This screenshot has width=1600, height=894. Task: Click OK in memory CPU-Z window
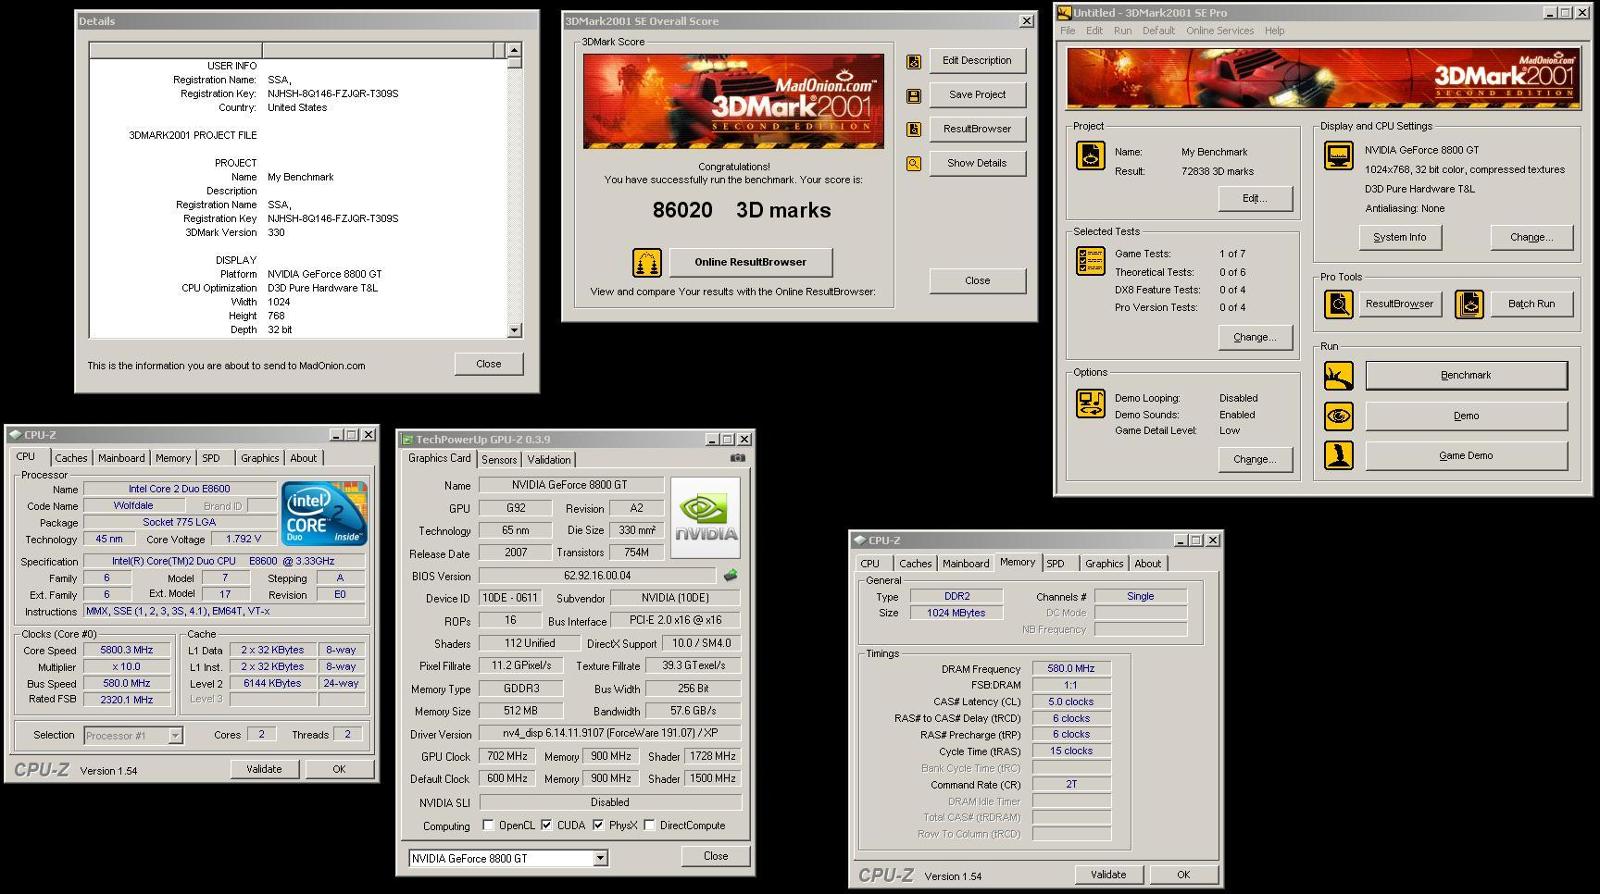tap(1183, 874)
